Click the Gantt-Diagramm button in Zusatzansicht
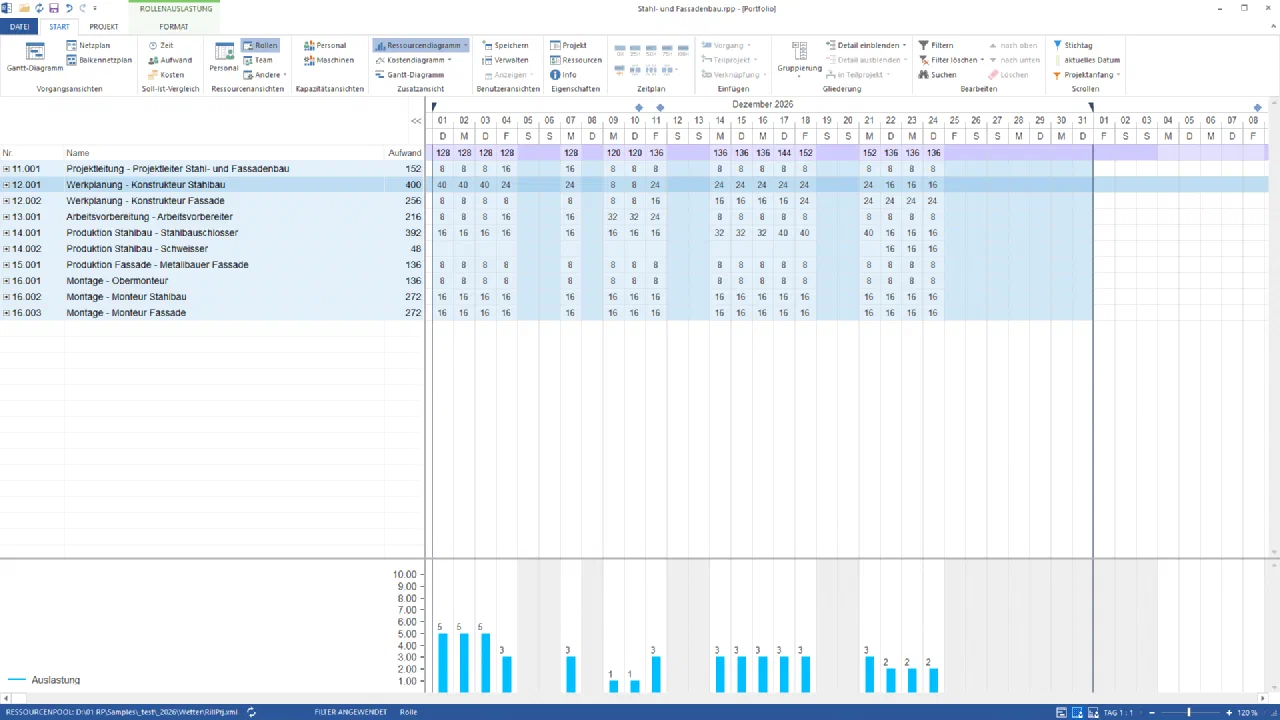This screenshot has height=720, width=1280. [409, 75]
